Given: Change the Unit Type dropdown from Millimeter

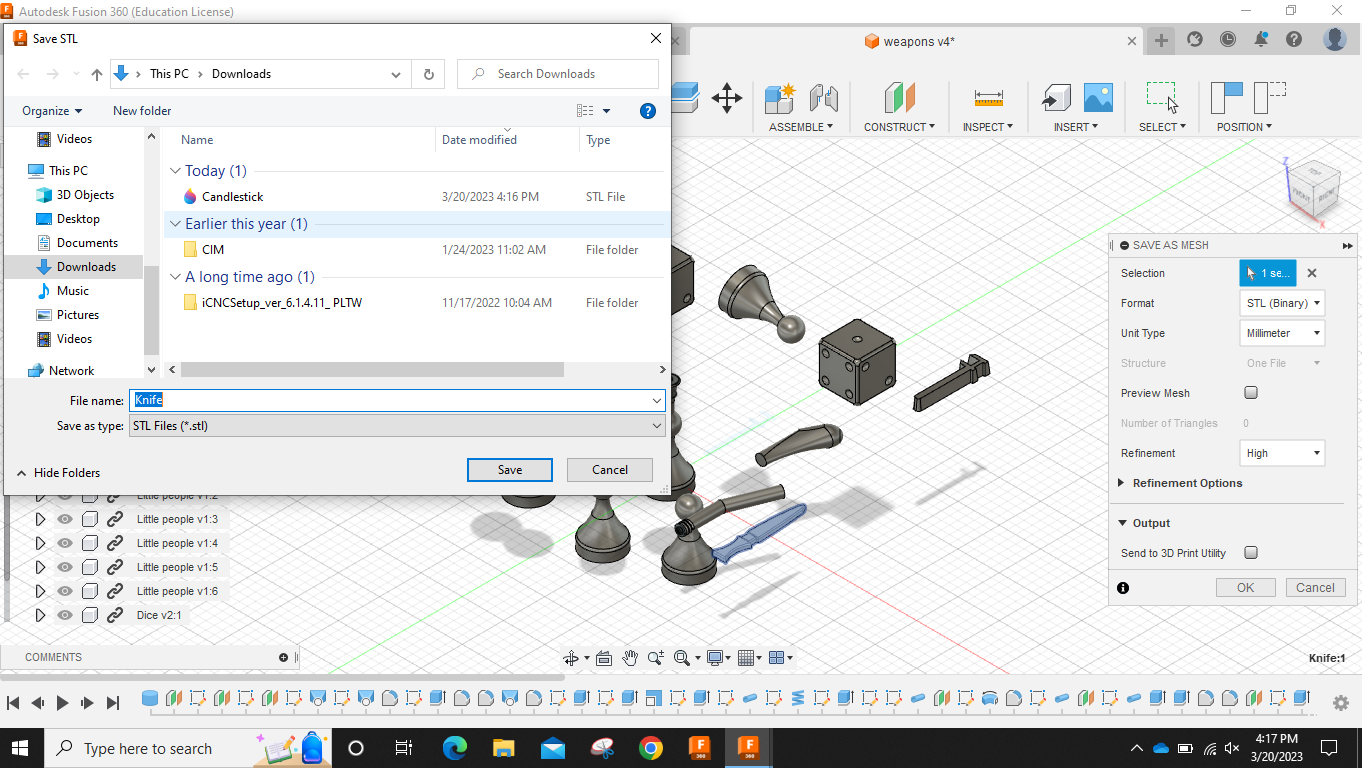Looking at the screenshot, I should point(1282,332).
